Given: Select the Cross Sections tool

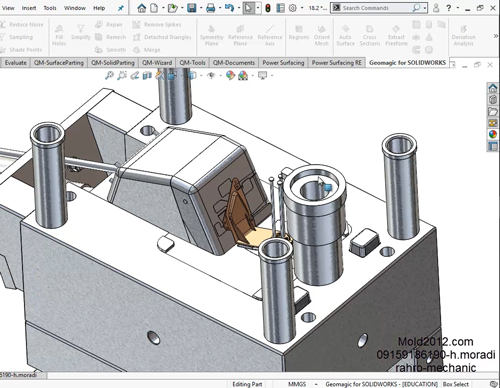Looking at the screenshot, I should [370, 35].
